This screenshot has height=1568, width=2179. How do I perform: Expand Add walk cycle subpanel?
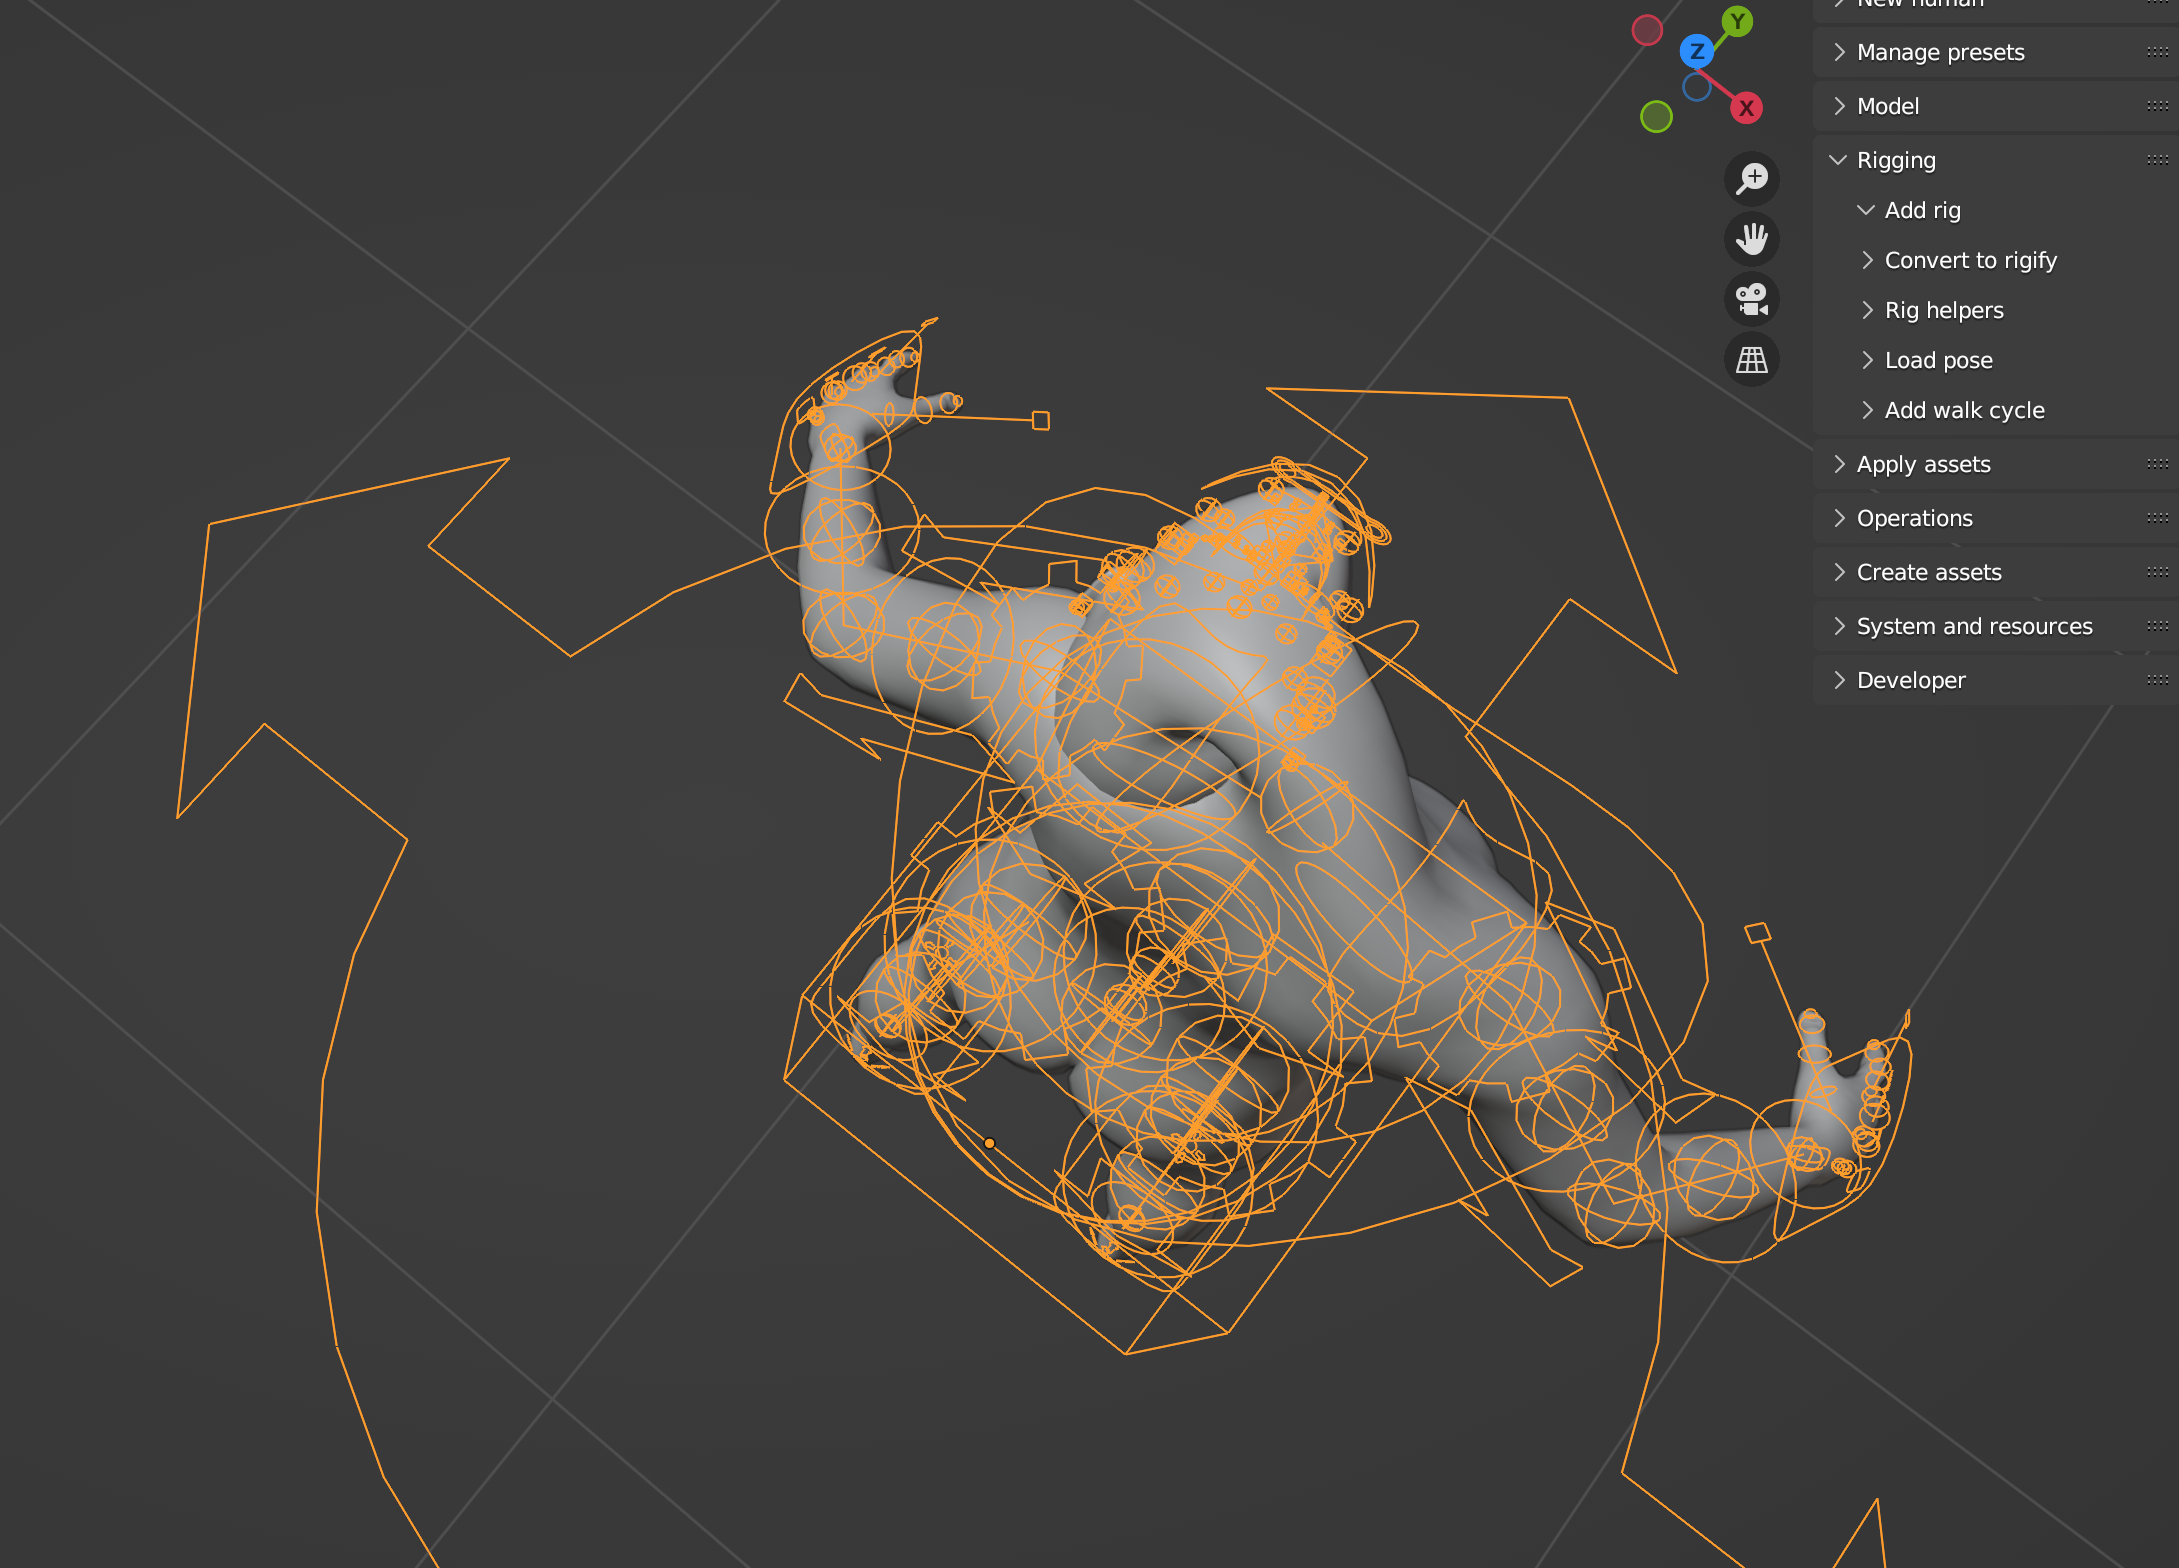[1963, 410]
